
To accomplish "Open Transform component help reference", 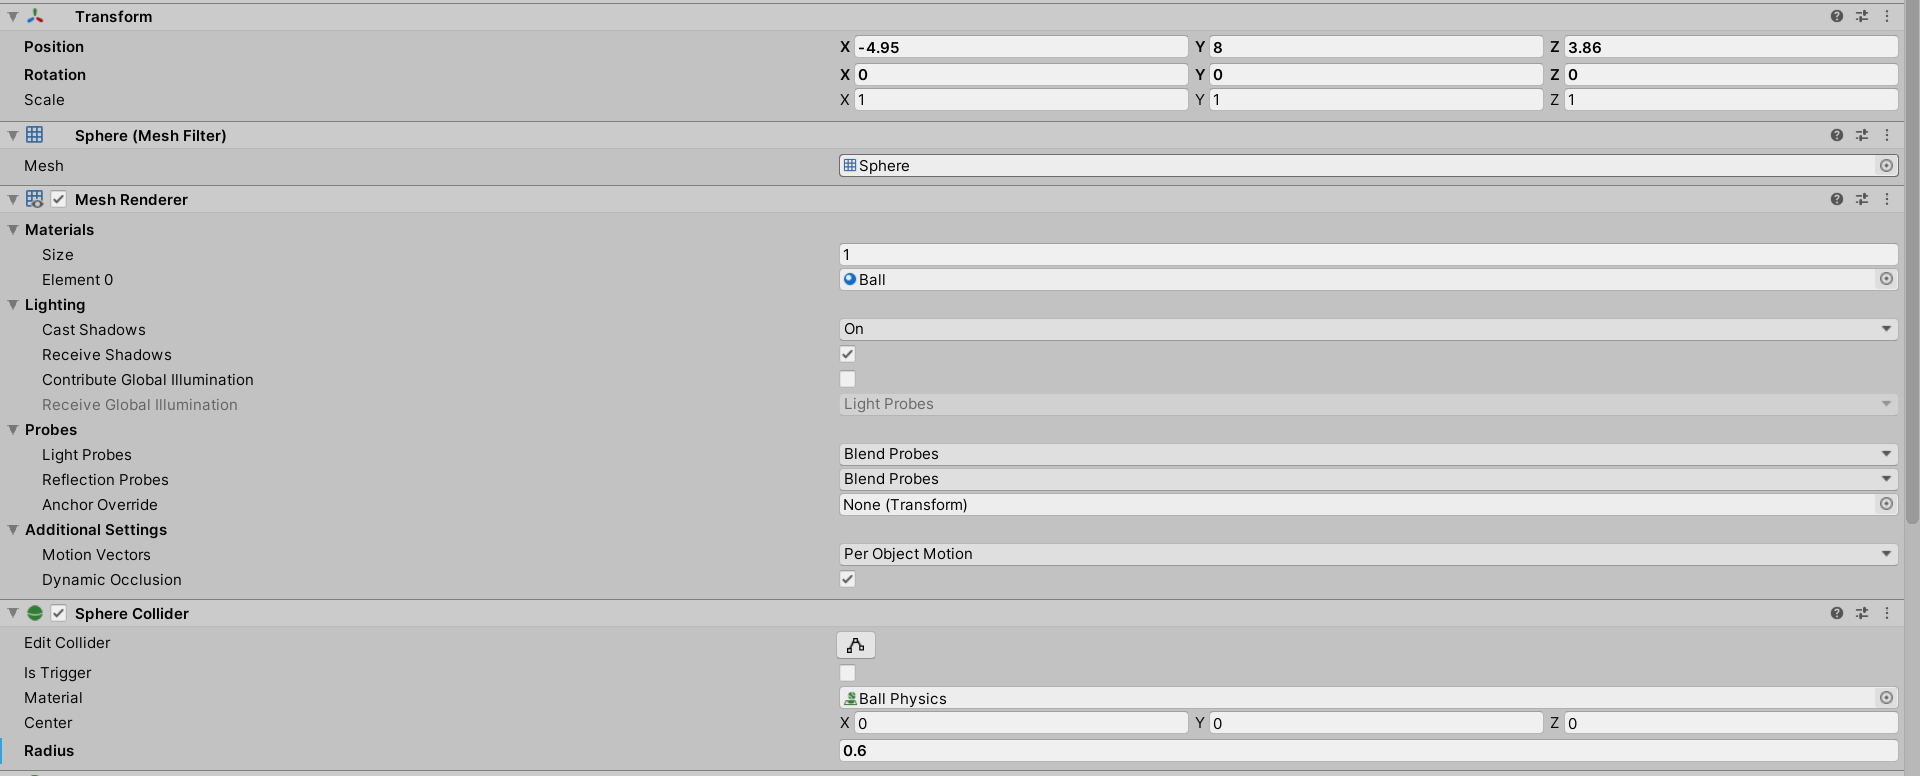I will click(x=1837, y=16).
